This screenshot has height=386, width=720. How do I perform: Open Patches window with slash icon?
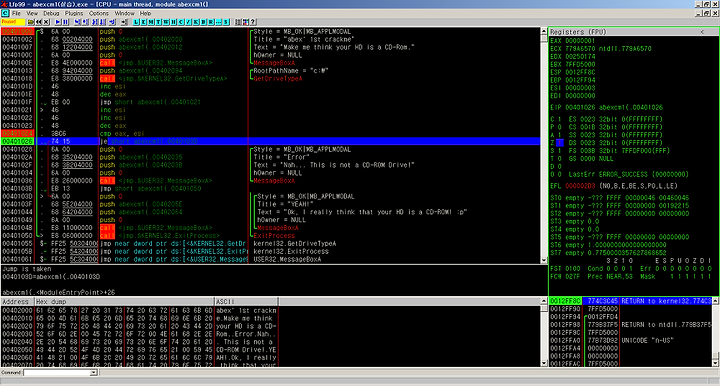pyautogui.click(x=188, y=22)
